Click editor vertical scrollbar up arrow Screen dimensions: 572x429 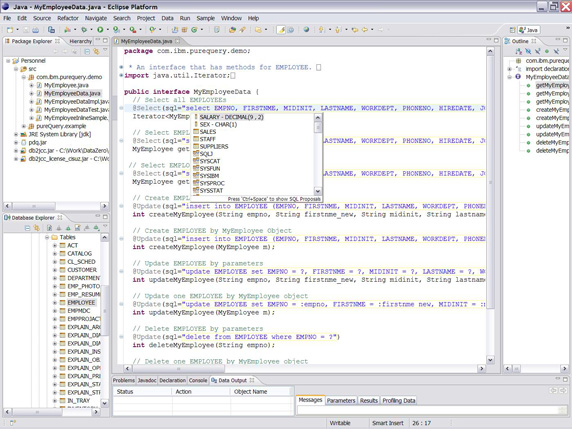(x=490, y=51)
